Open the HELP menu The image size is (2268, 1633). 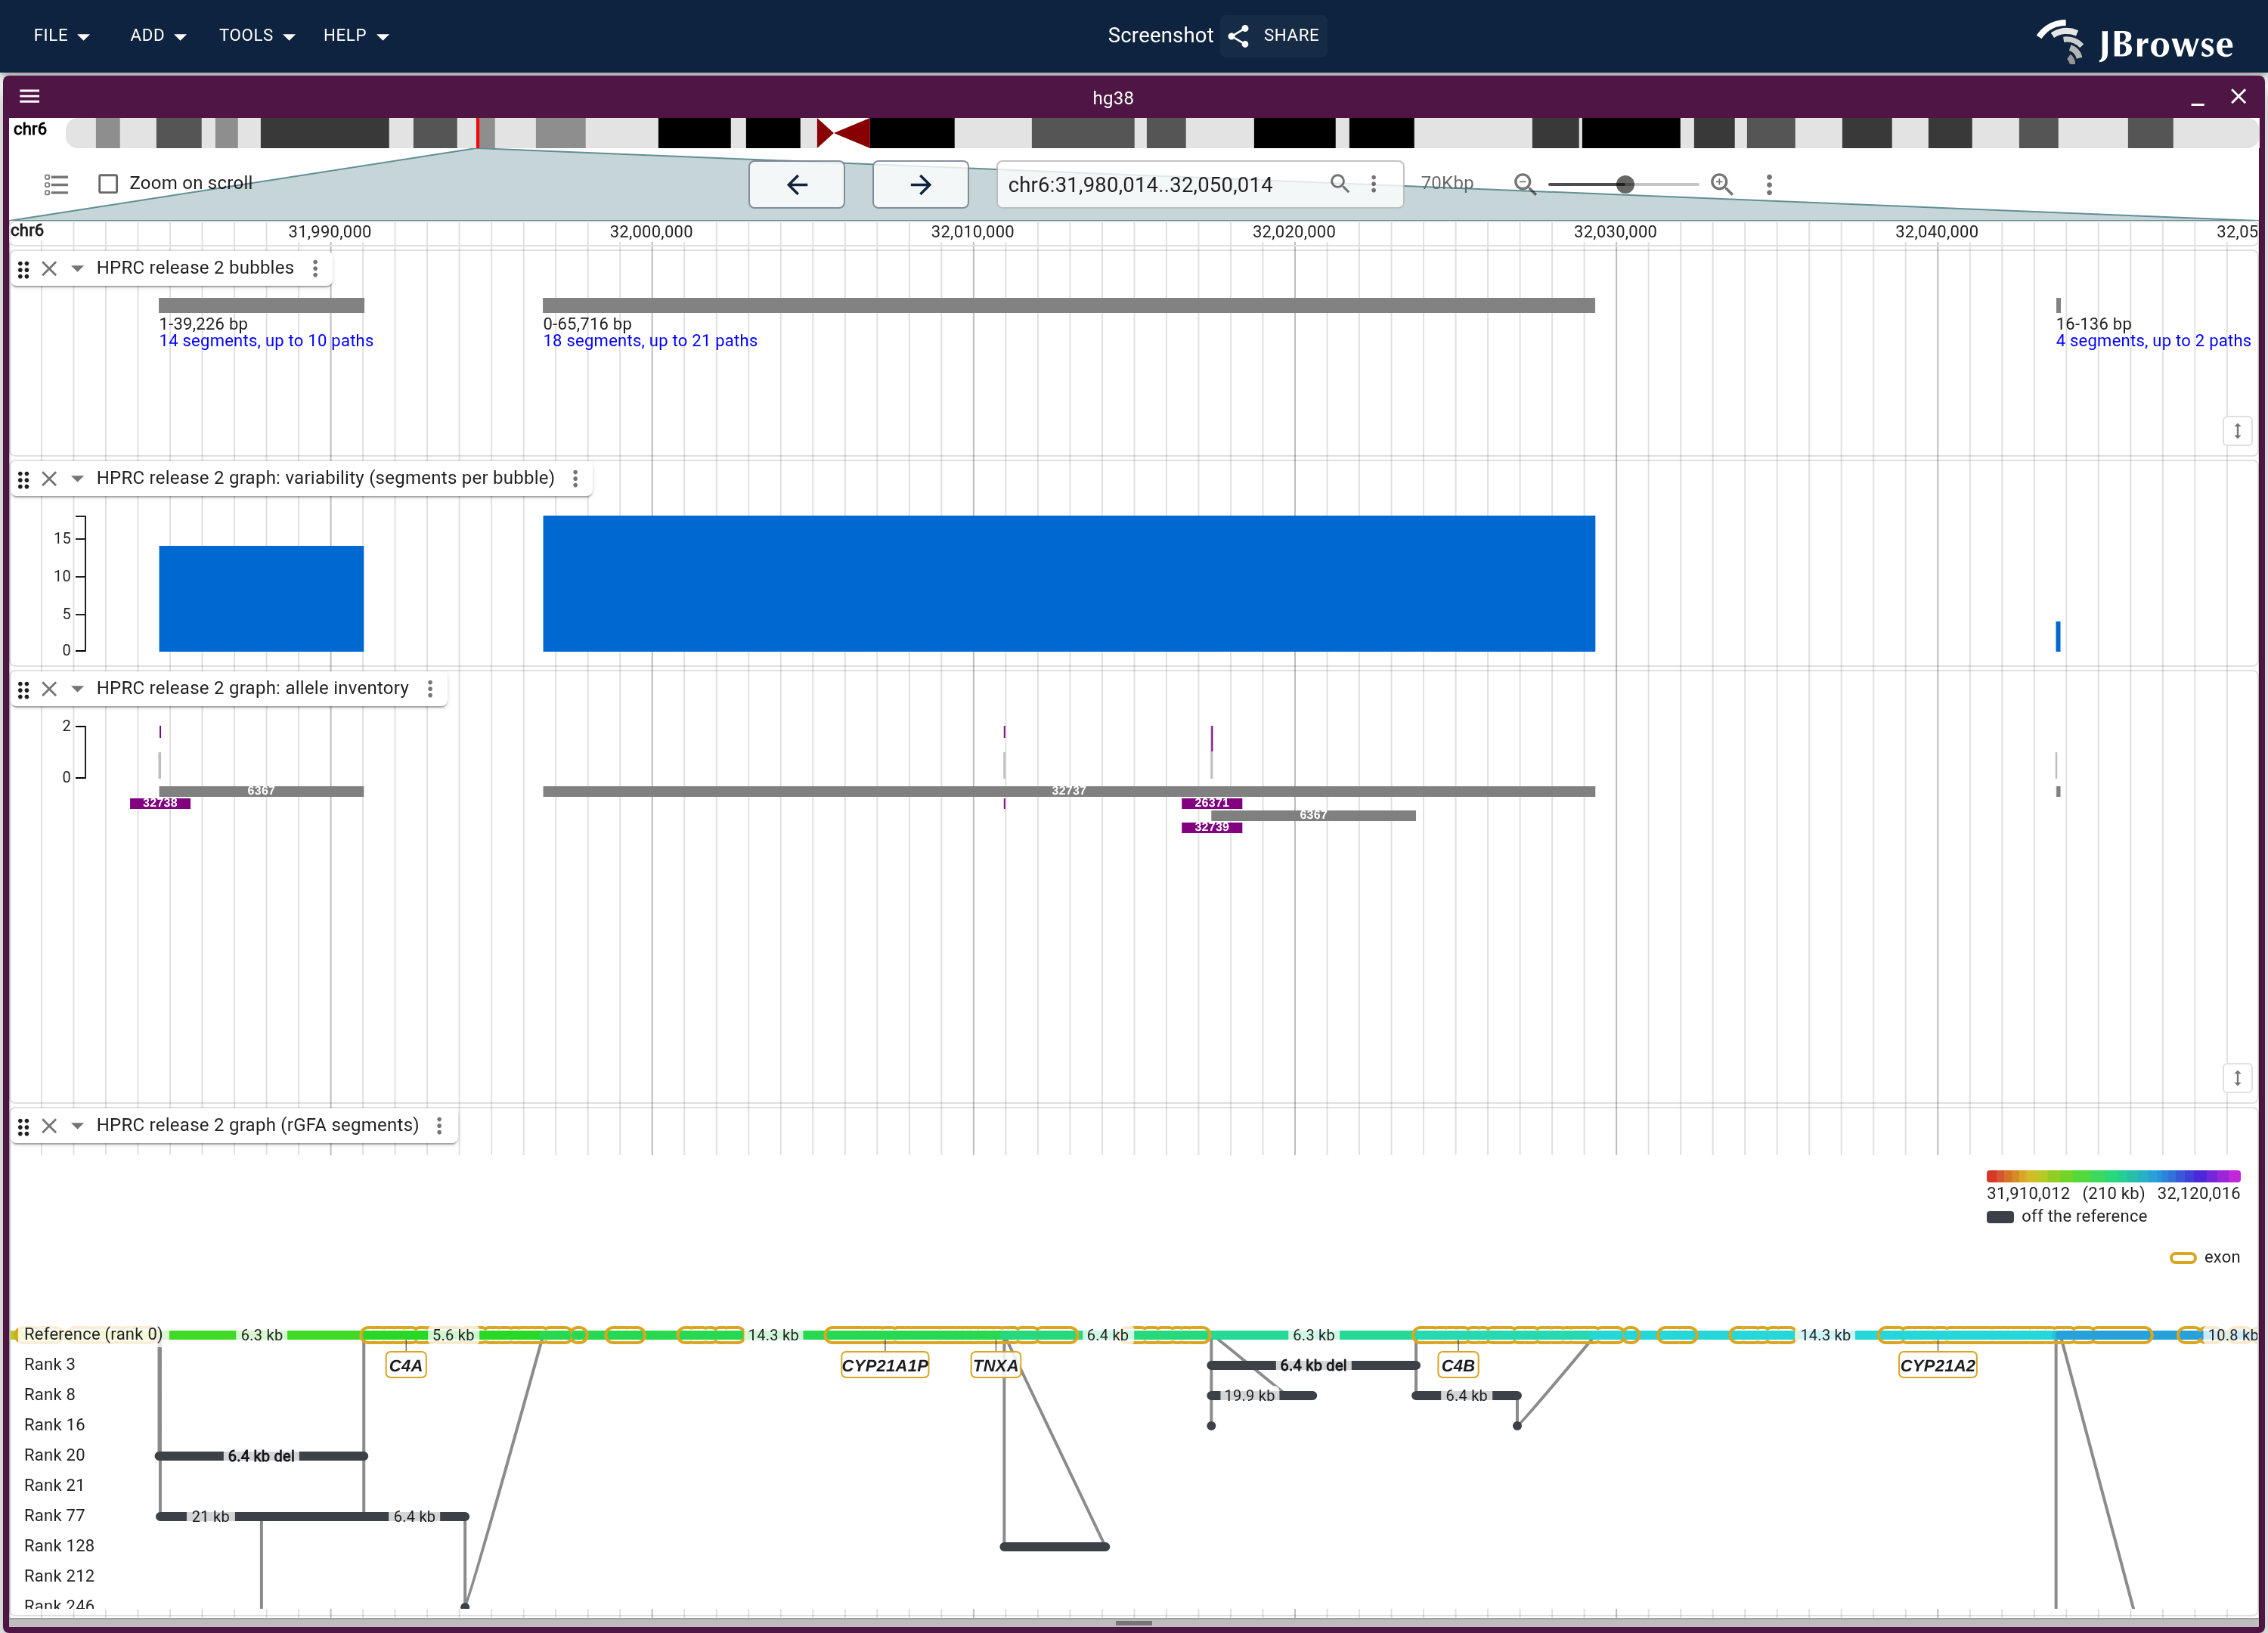click(355, 35)
